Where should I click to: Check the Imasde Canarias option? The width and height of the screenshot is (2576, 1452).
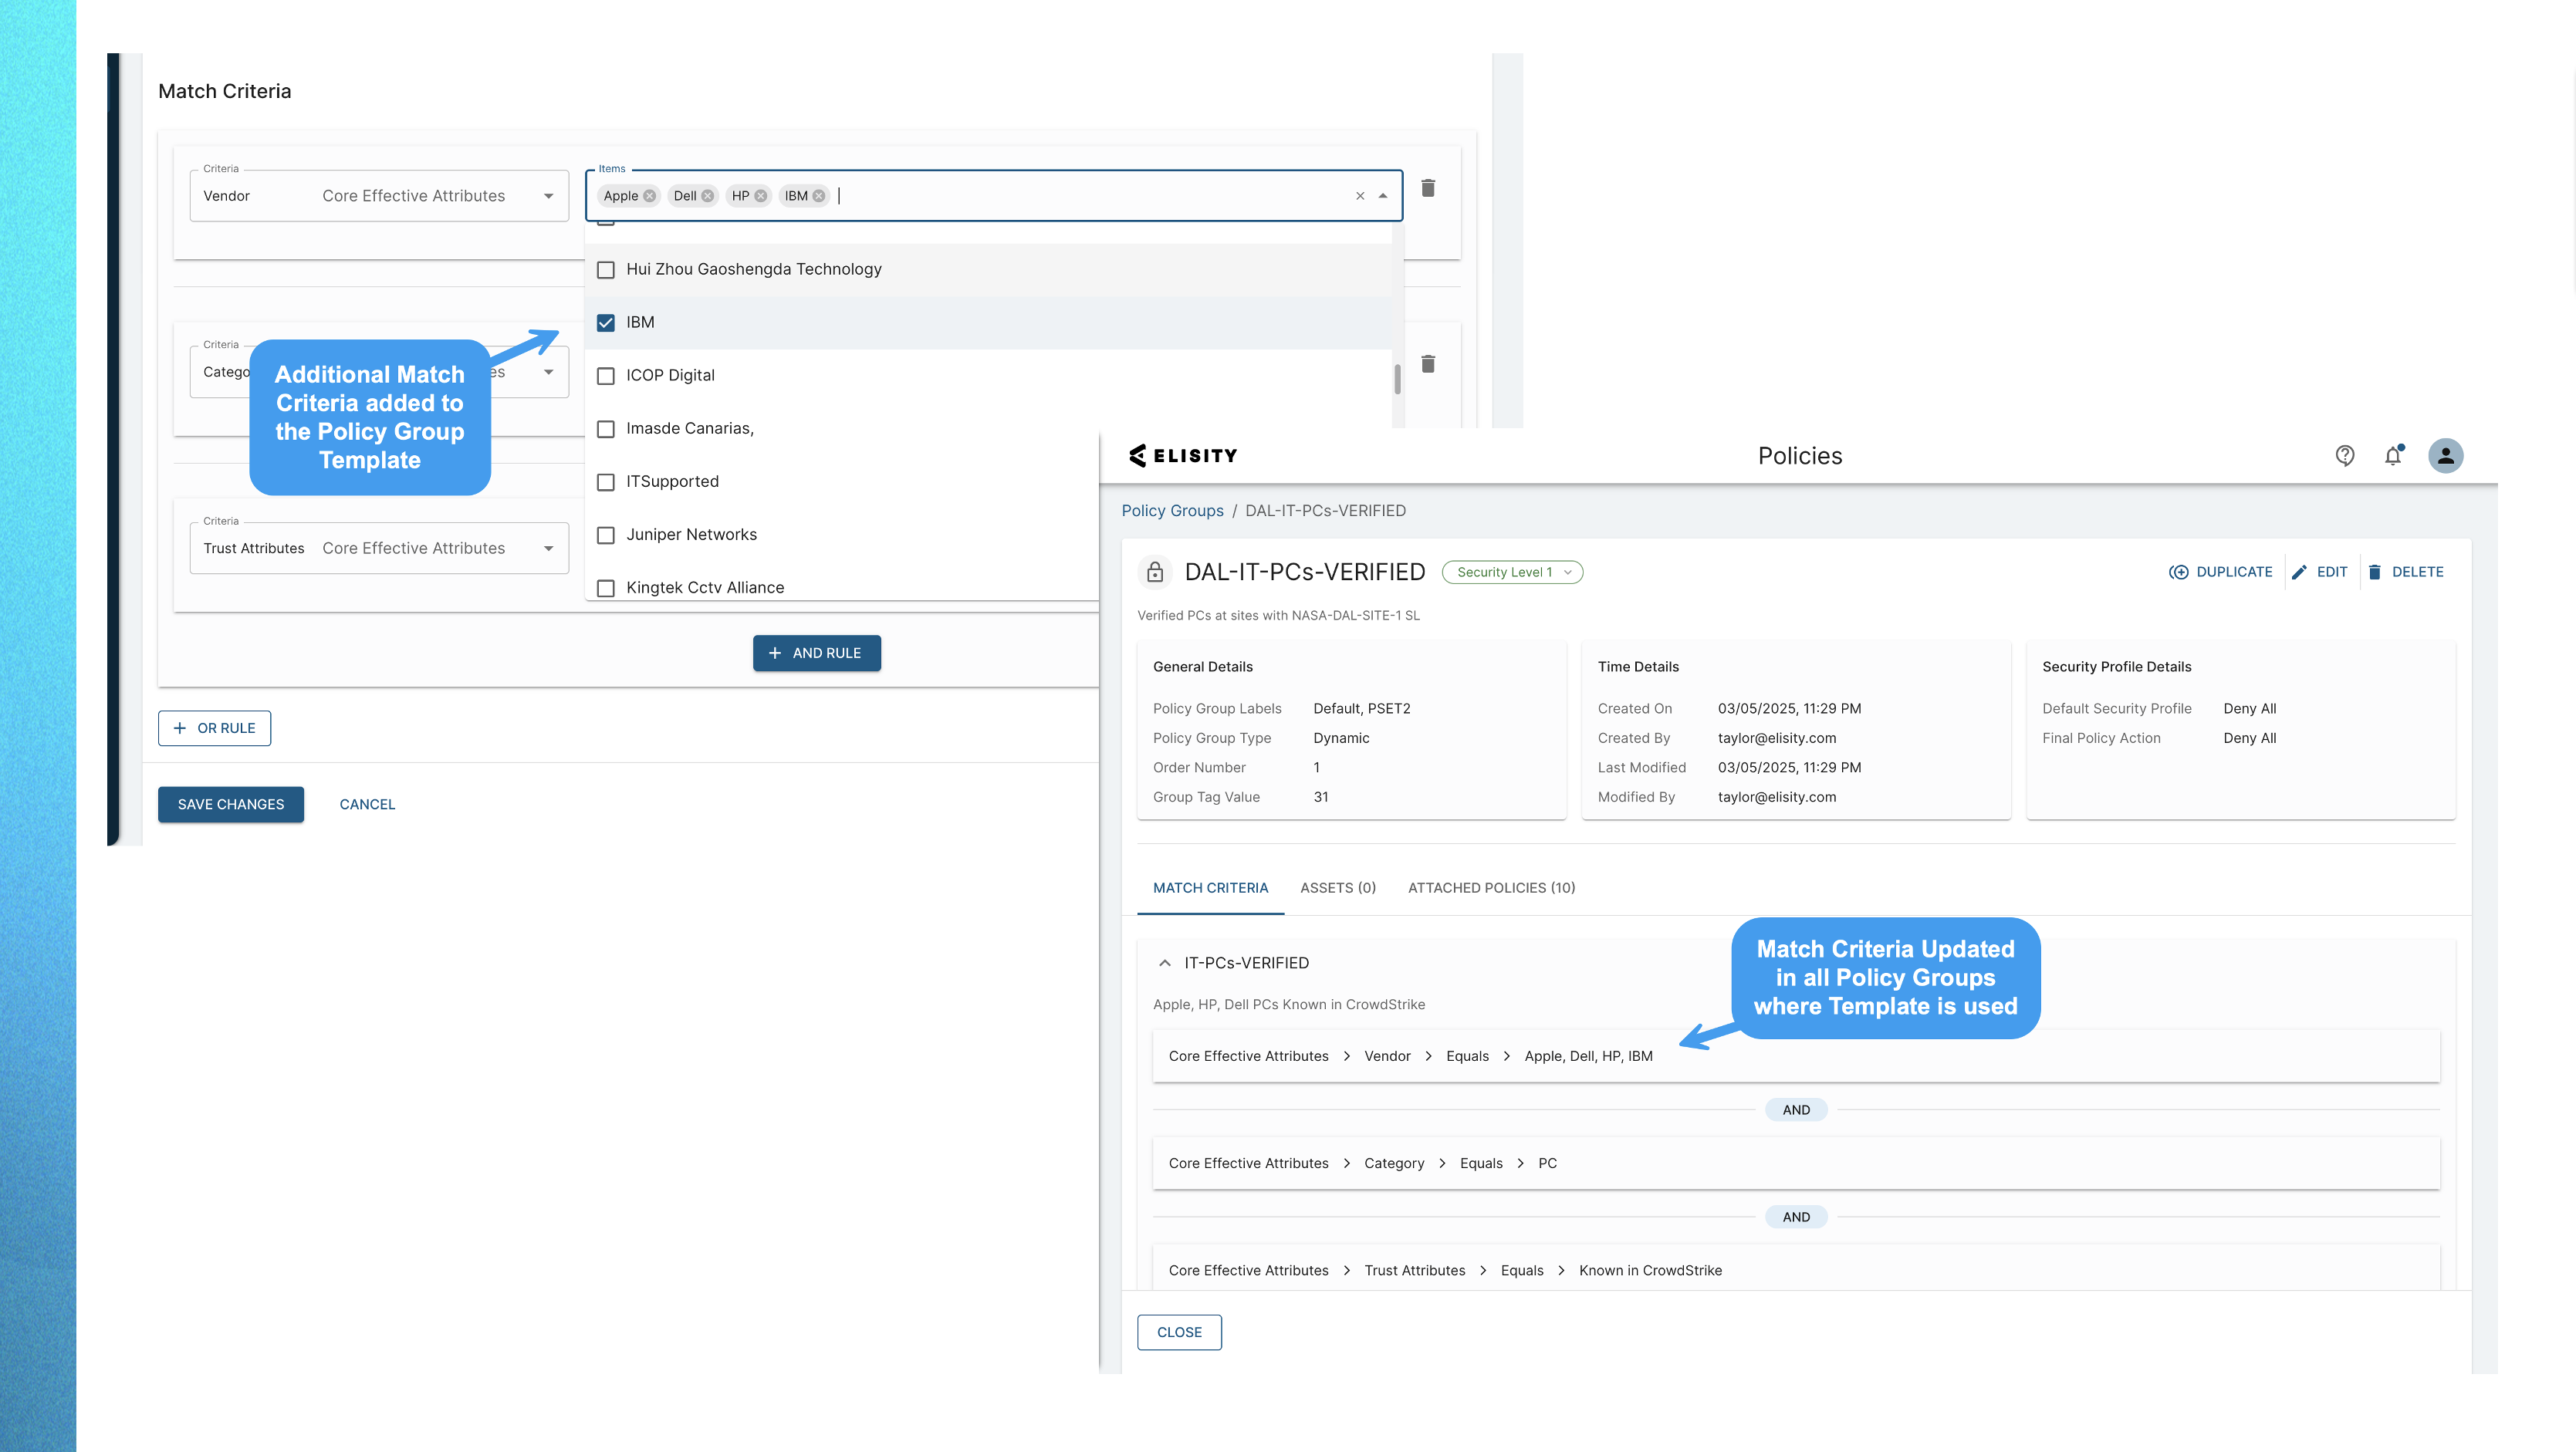(606, 429)
